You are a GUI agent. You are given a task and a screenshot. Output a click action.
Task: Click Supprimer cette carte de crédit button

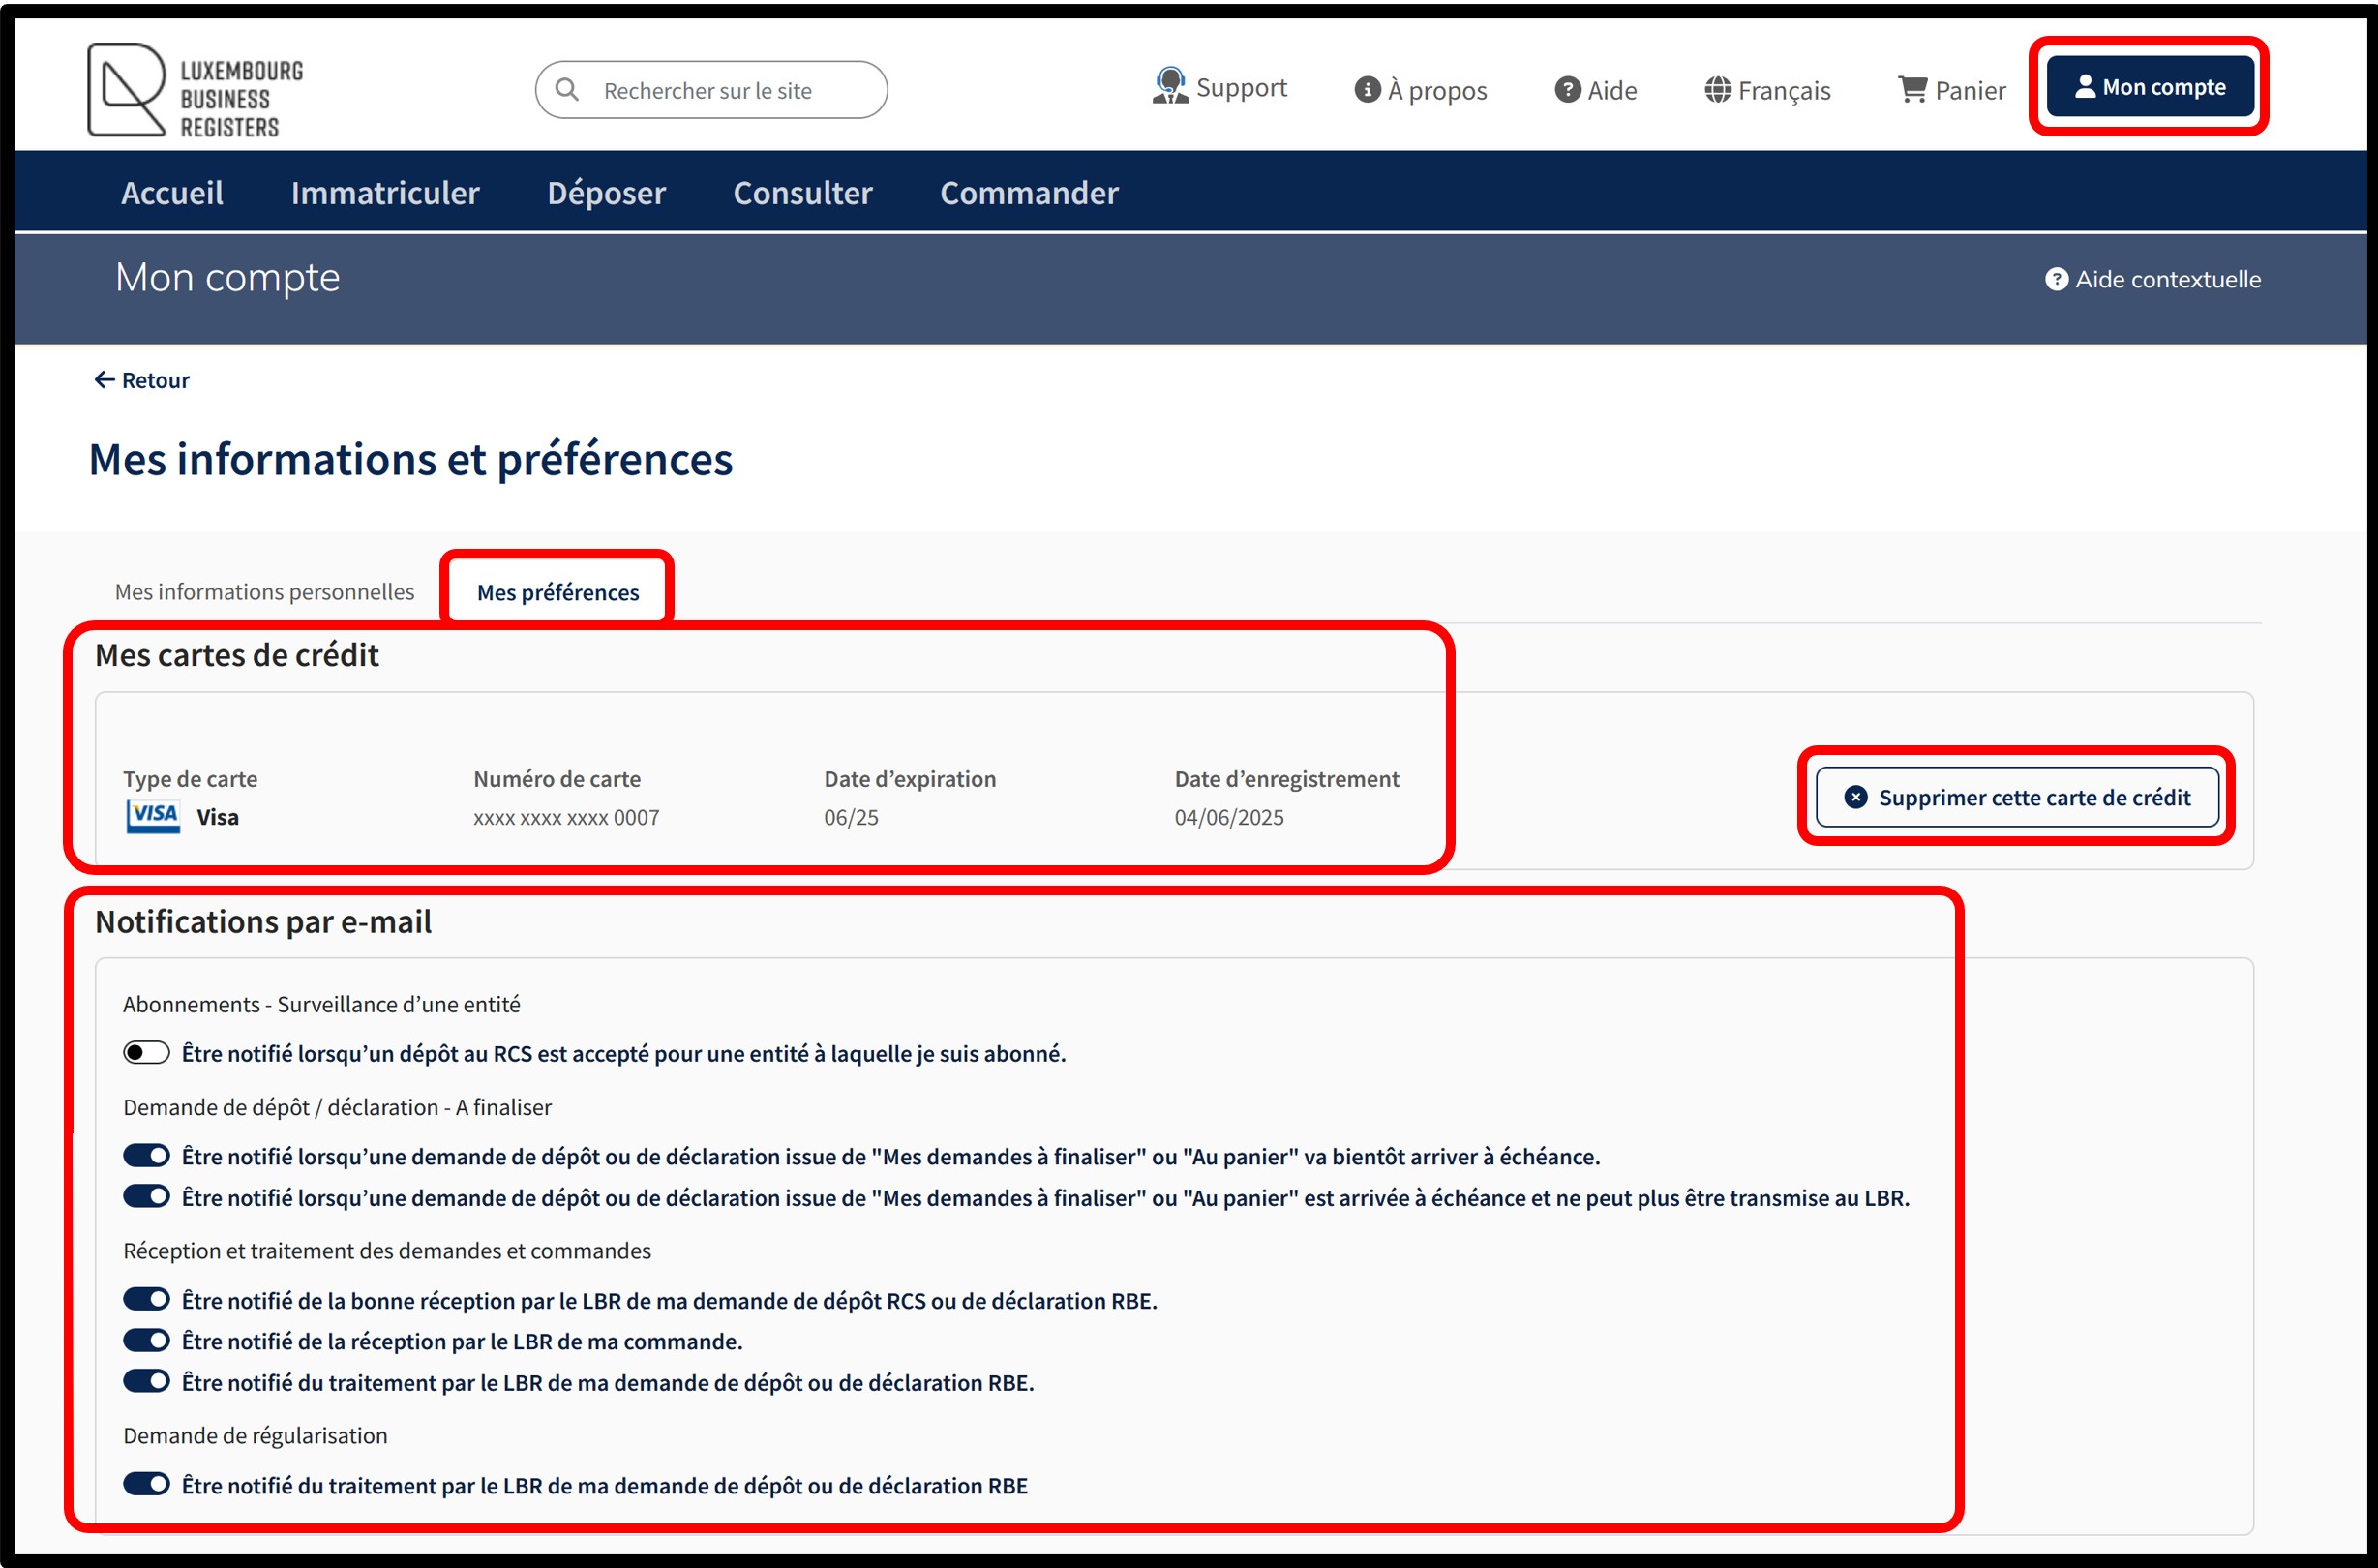[2016, 797]
